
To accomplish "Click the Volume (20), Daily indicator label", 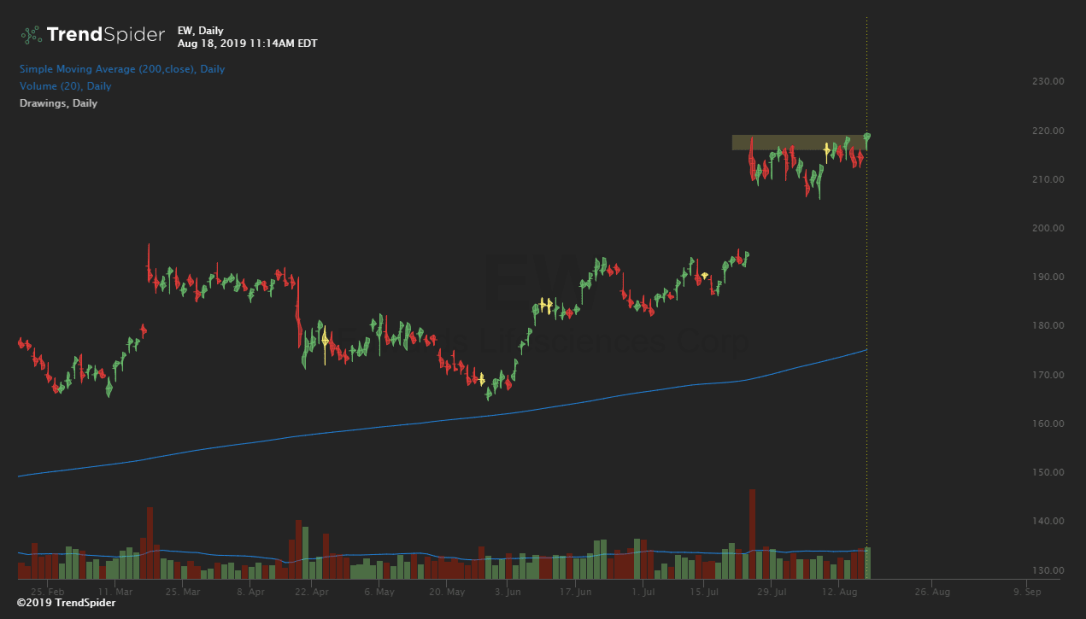I will (65, 86).
